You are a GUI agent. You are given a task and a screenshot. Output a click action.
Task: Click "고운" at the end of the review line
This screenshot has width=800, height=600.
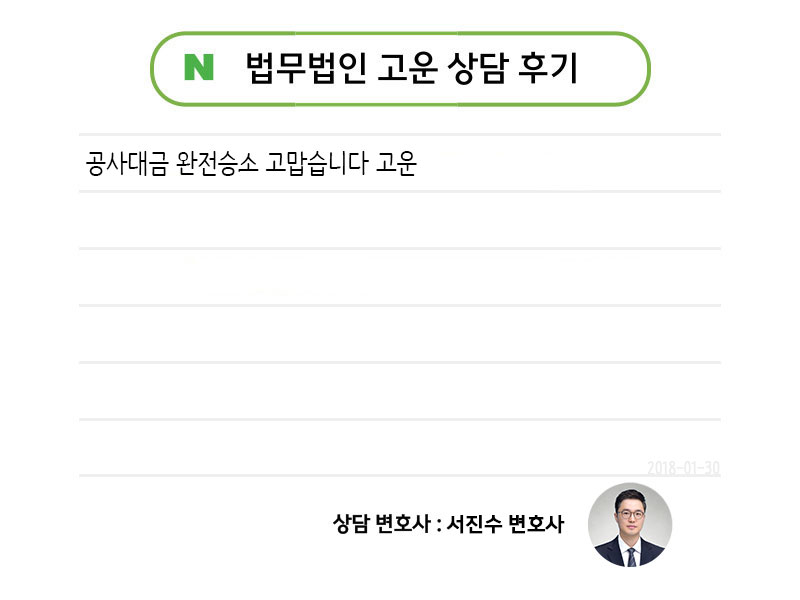pyautogui.click(x=395, y=163)
